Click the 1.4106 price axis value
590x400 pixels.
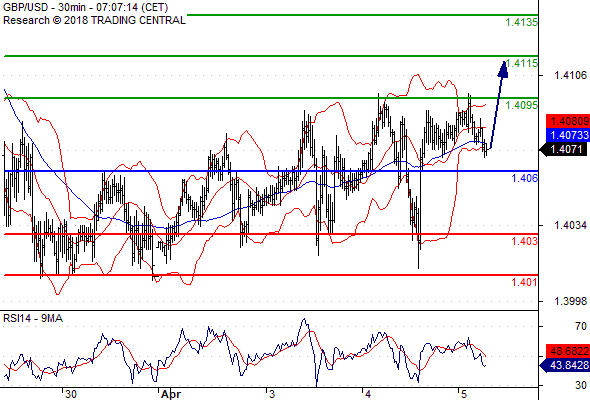570,76
